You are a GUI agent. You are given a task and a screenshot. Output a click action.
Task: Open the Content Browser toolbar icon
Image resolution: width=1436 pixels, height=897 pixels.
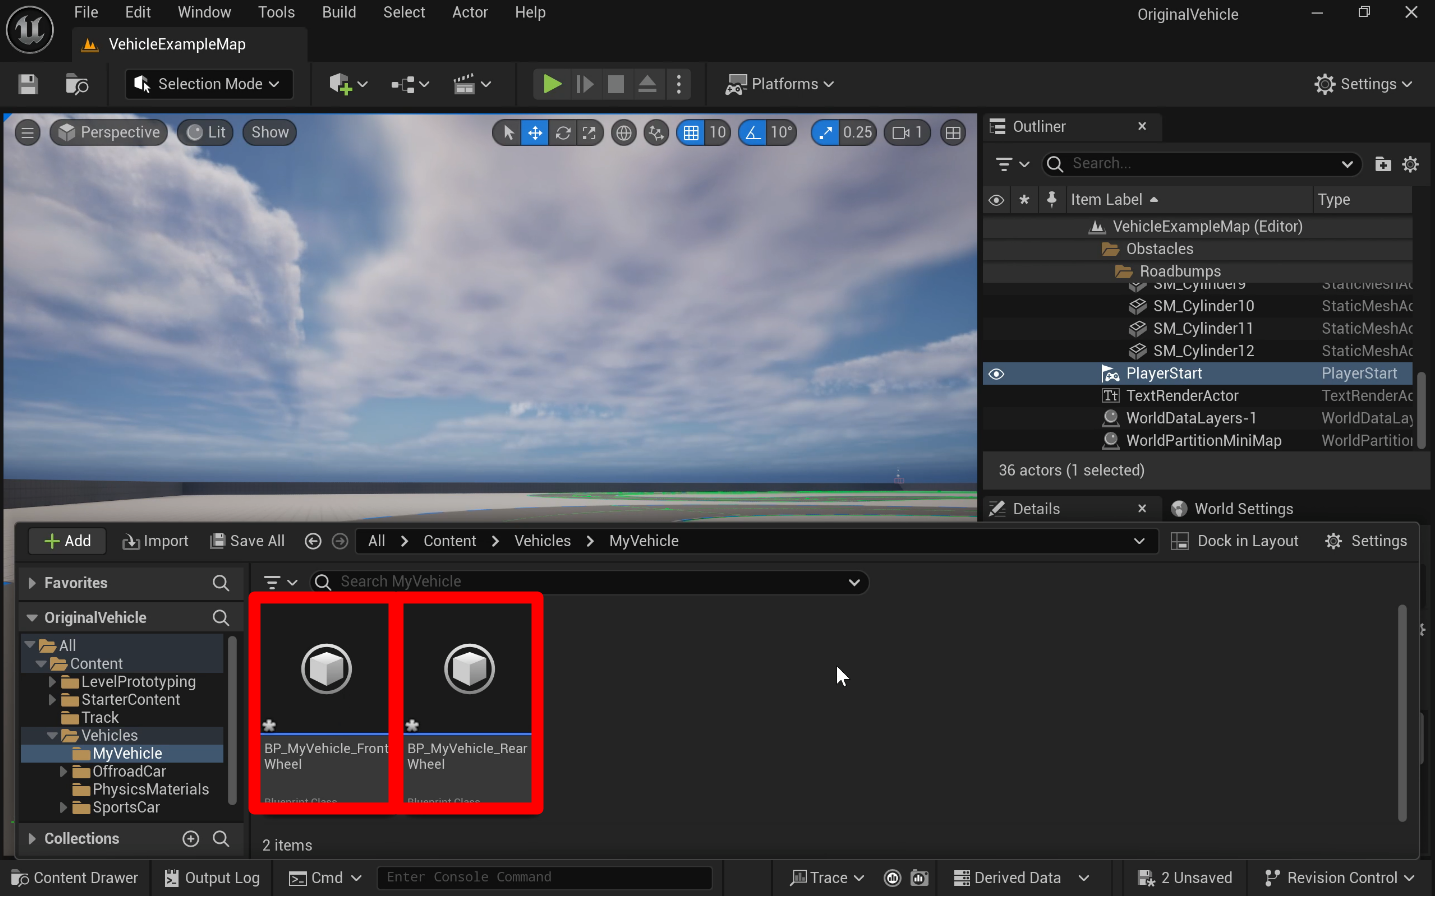(77, 84)
